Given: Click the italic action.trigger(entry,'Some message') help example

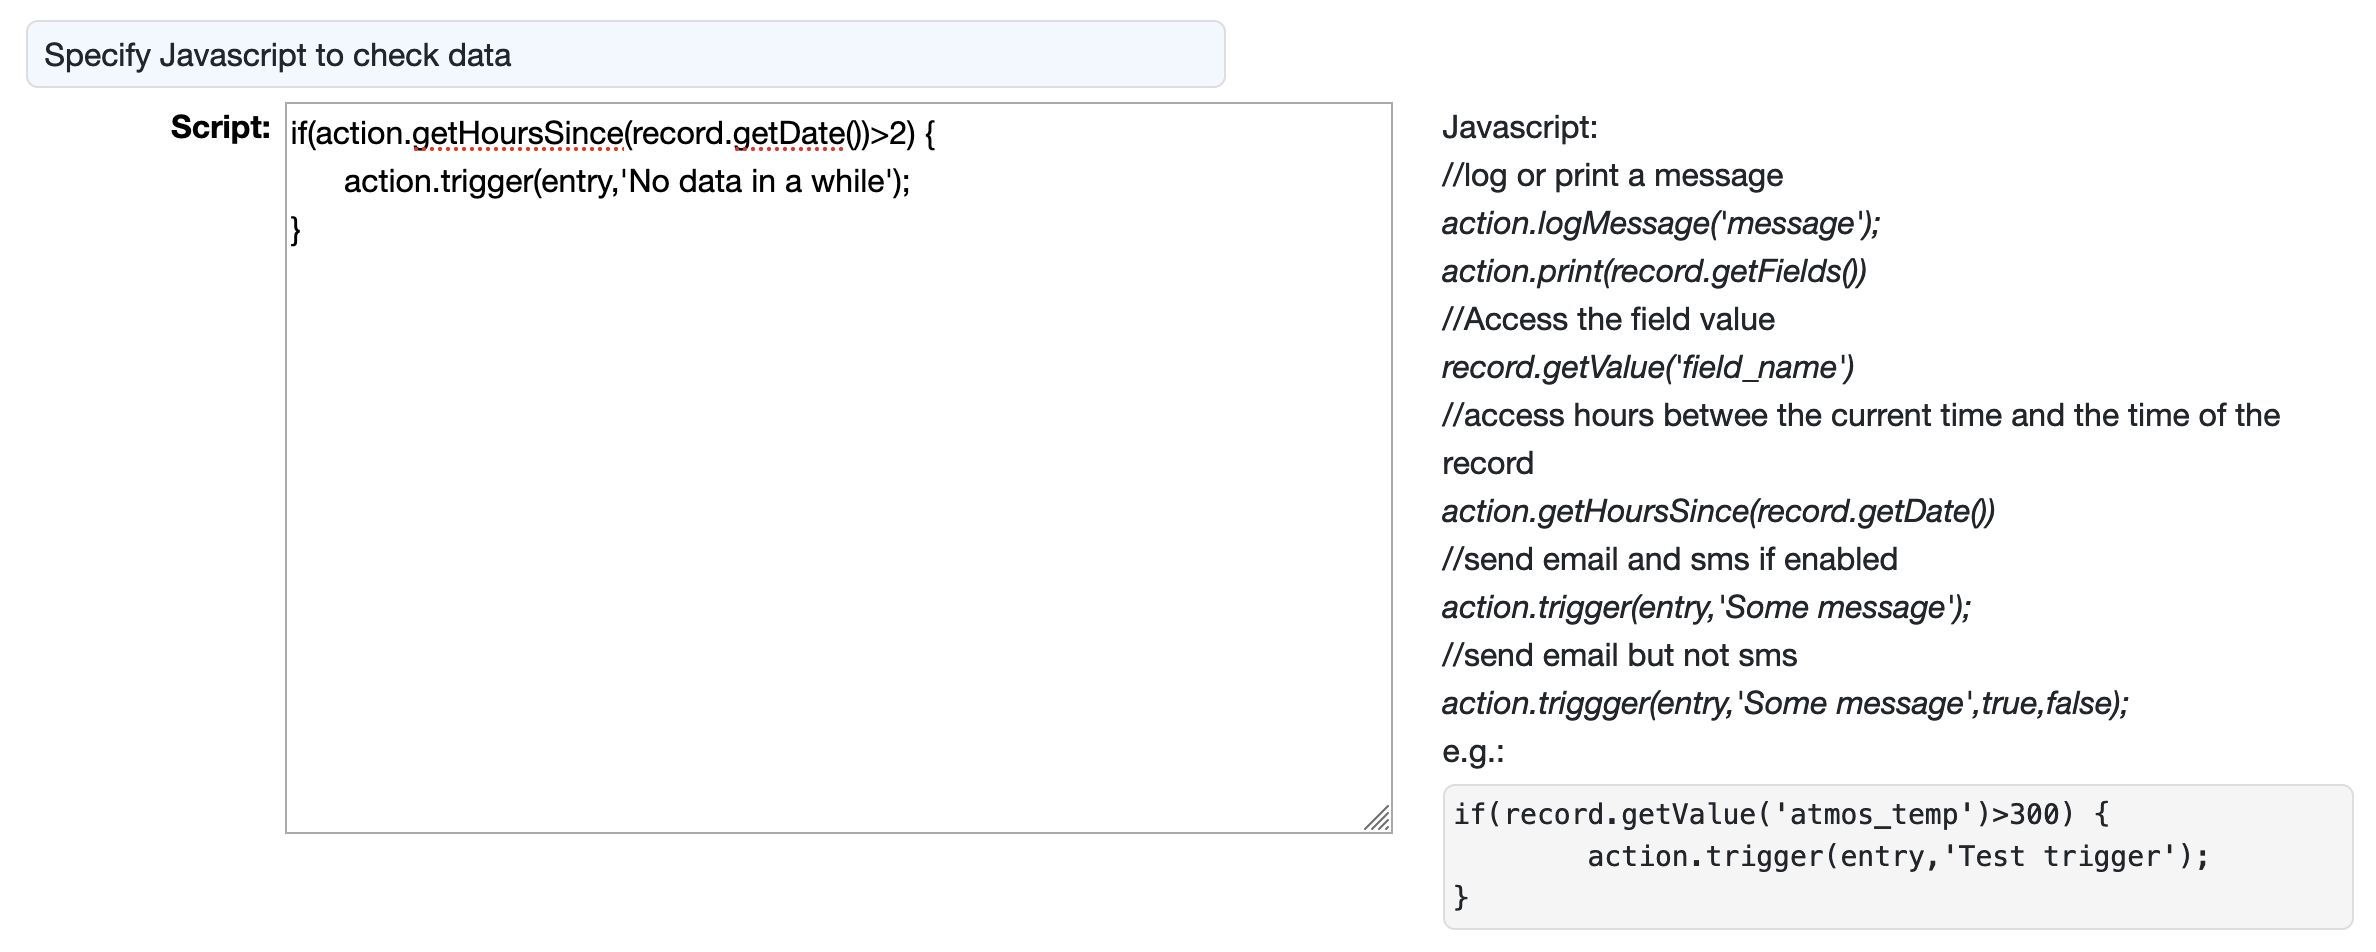Looking at the screenshot, I should point(1705,607).
